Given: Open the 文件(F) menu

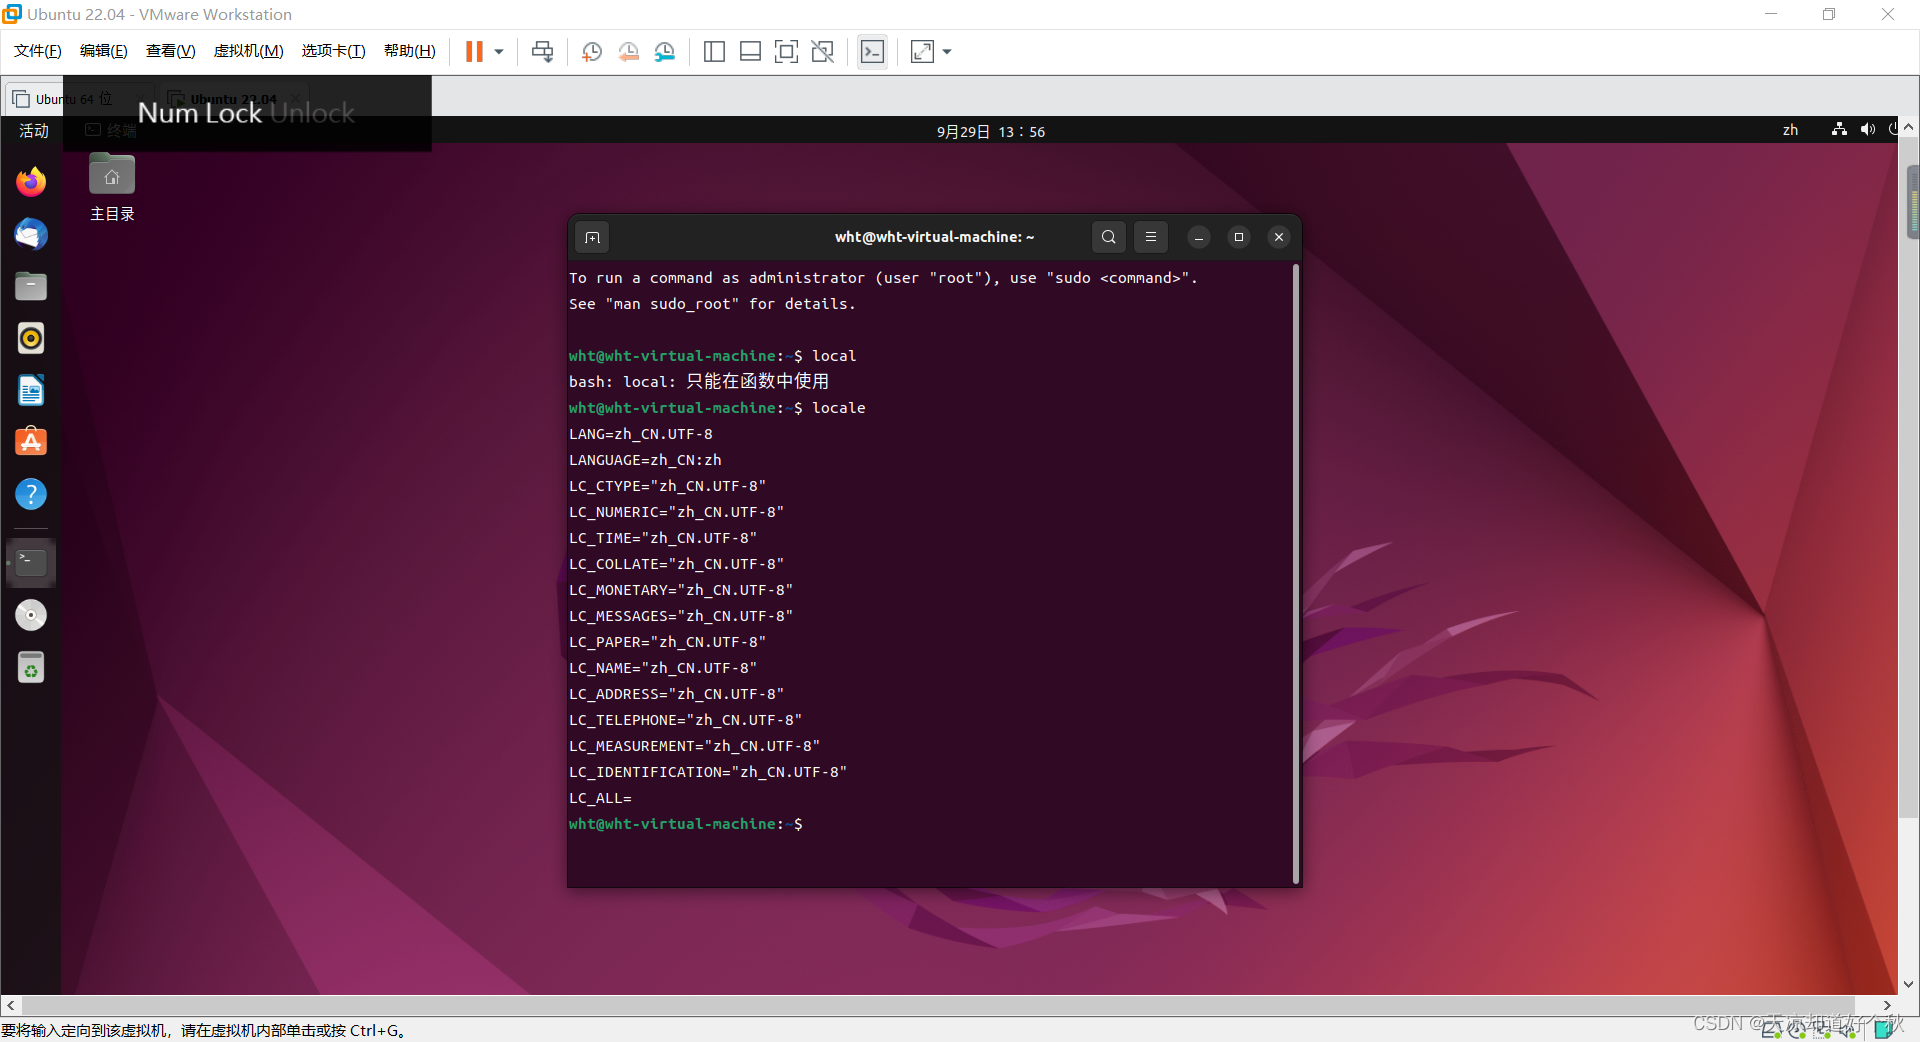Looking at the screenshot, I should point(37,51).
